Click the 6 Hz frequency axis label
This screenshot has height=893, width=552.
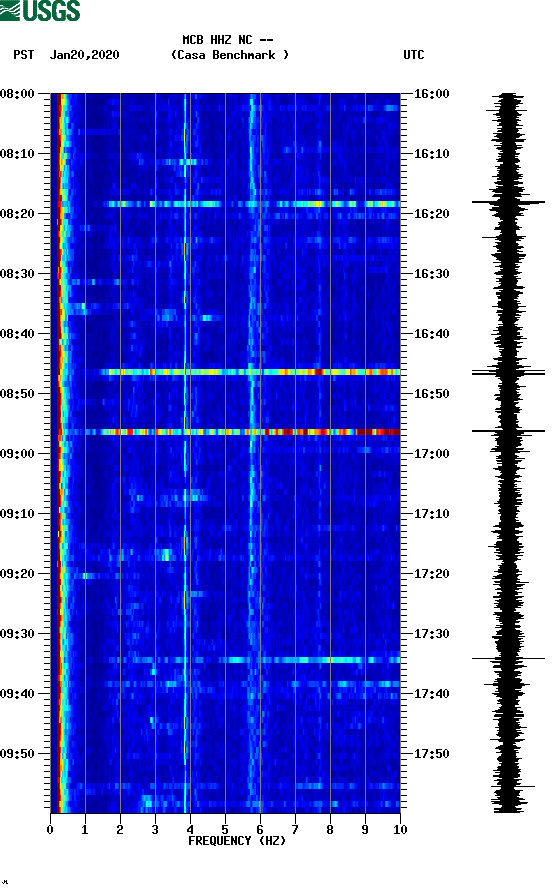pyautogui.click(x=260, y=830)
